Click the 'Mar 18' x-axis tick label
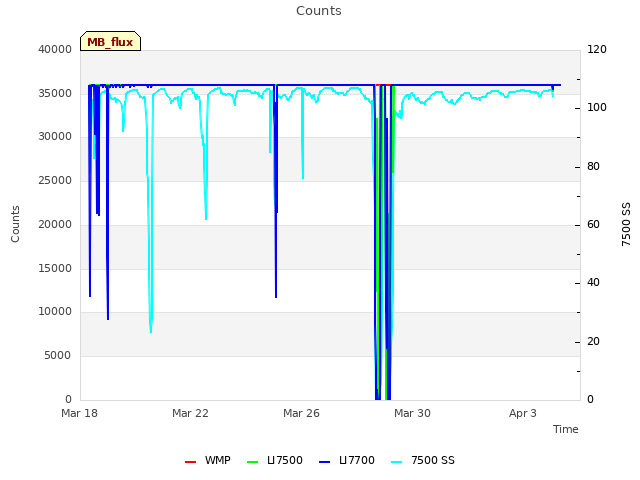The image size is (640, 480). click(80, 413)
